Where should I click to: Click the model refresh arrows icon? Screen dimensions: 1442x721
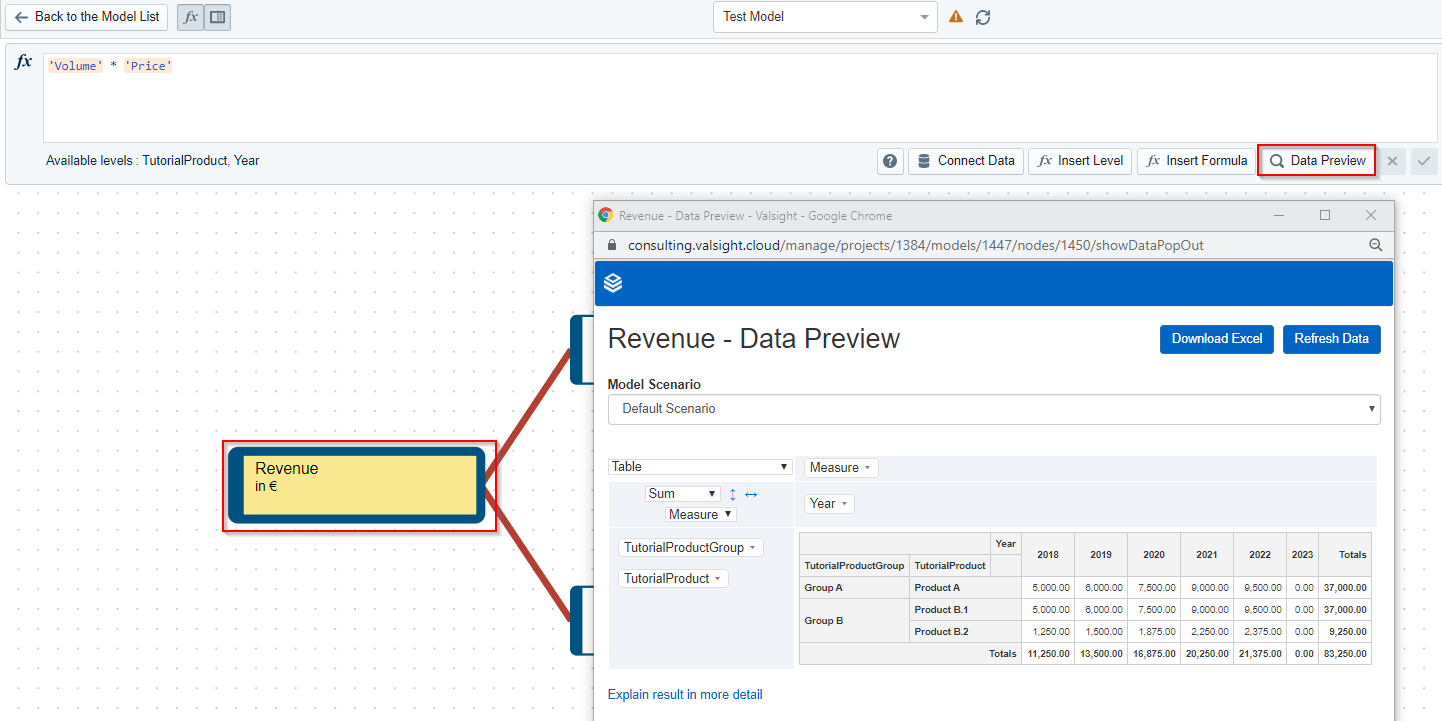pyautogui.click(x=983, y=17)
